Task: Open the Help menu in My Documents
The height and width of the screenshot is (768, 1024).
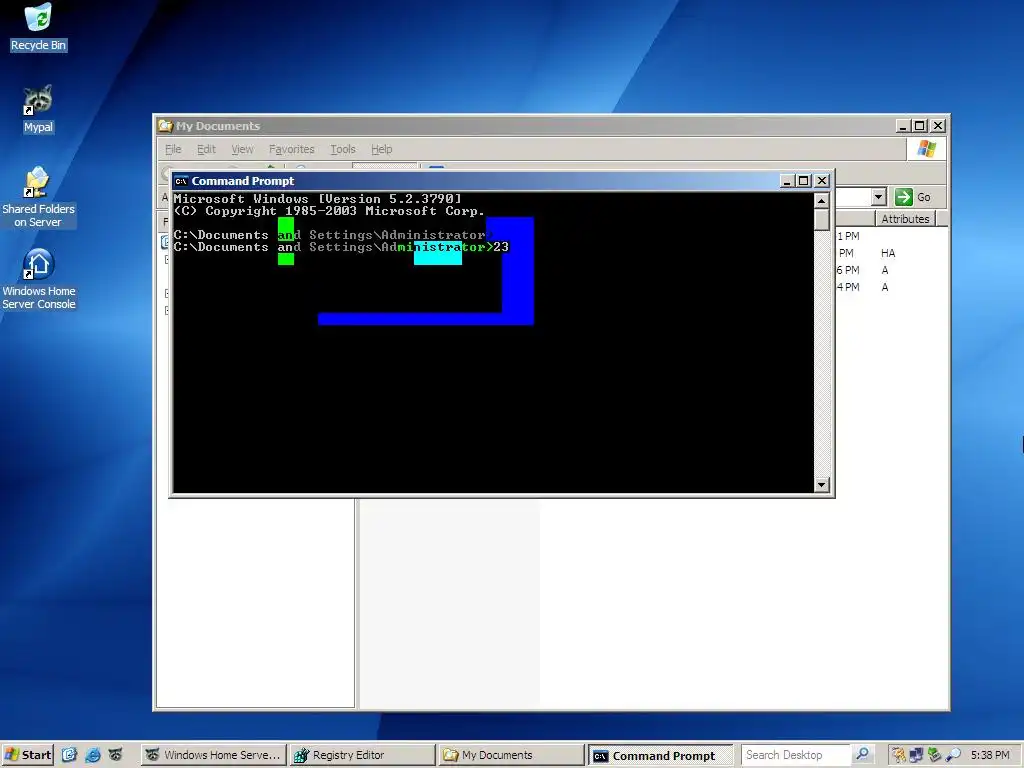Action: [x=381, y=150]
